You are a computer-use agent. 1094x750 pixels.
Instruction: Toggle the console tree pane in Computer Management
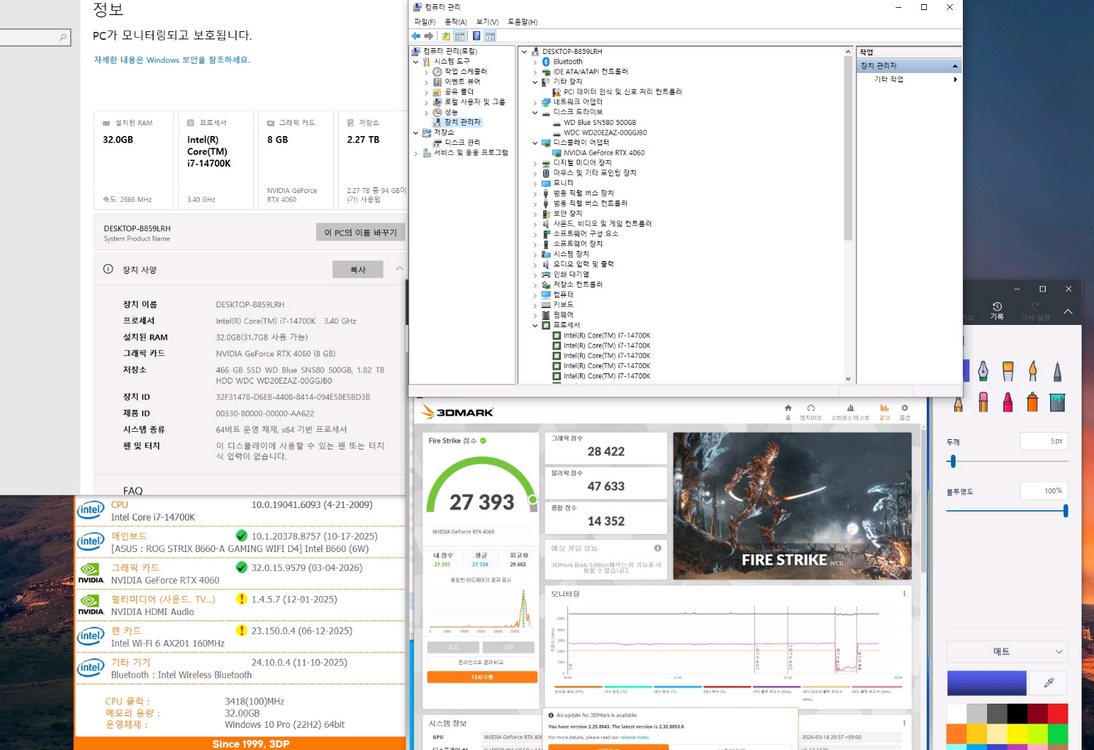(459, 35)
